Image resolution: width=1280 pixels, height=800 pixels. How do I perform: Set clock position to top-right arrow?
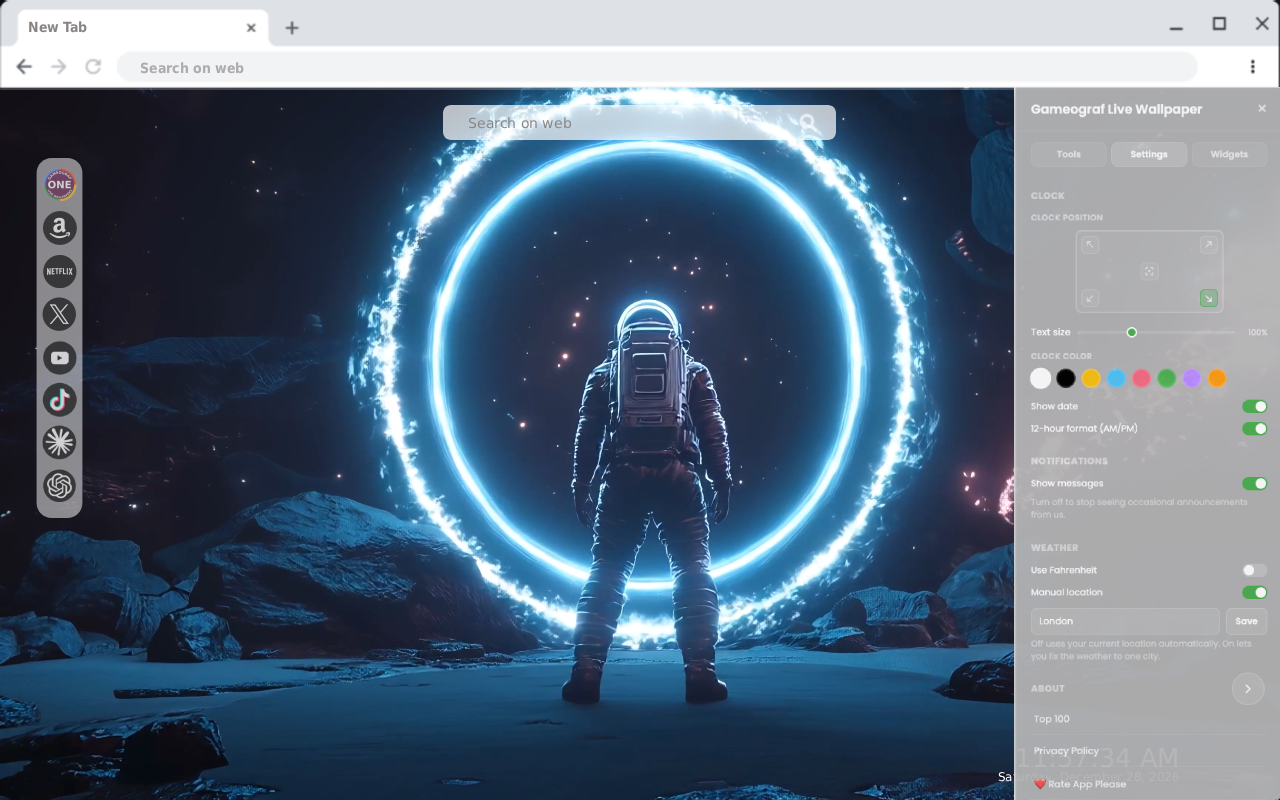coord(1209,245)
